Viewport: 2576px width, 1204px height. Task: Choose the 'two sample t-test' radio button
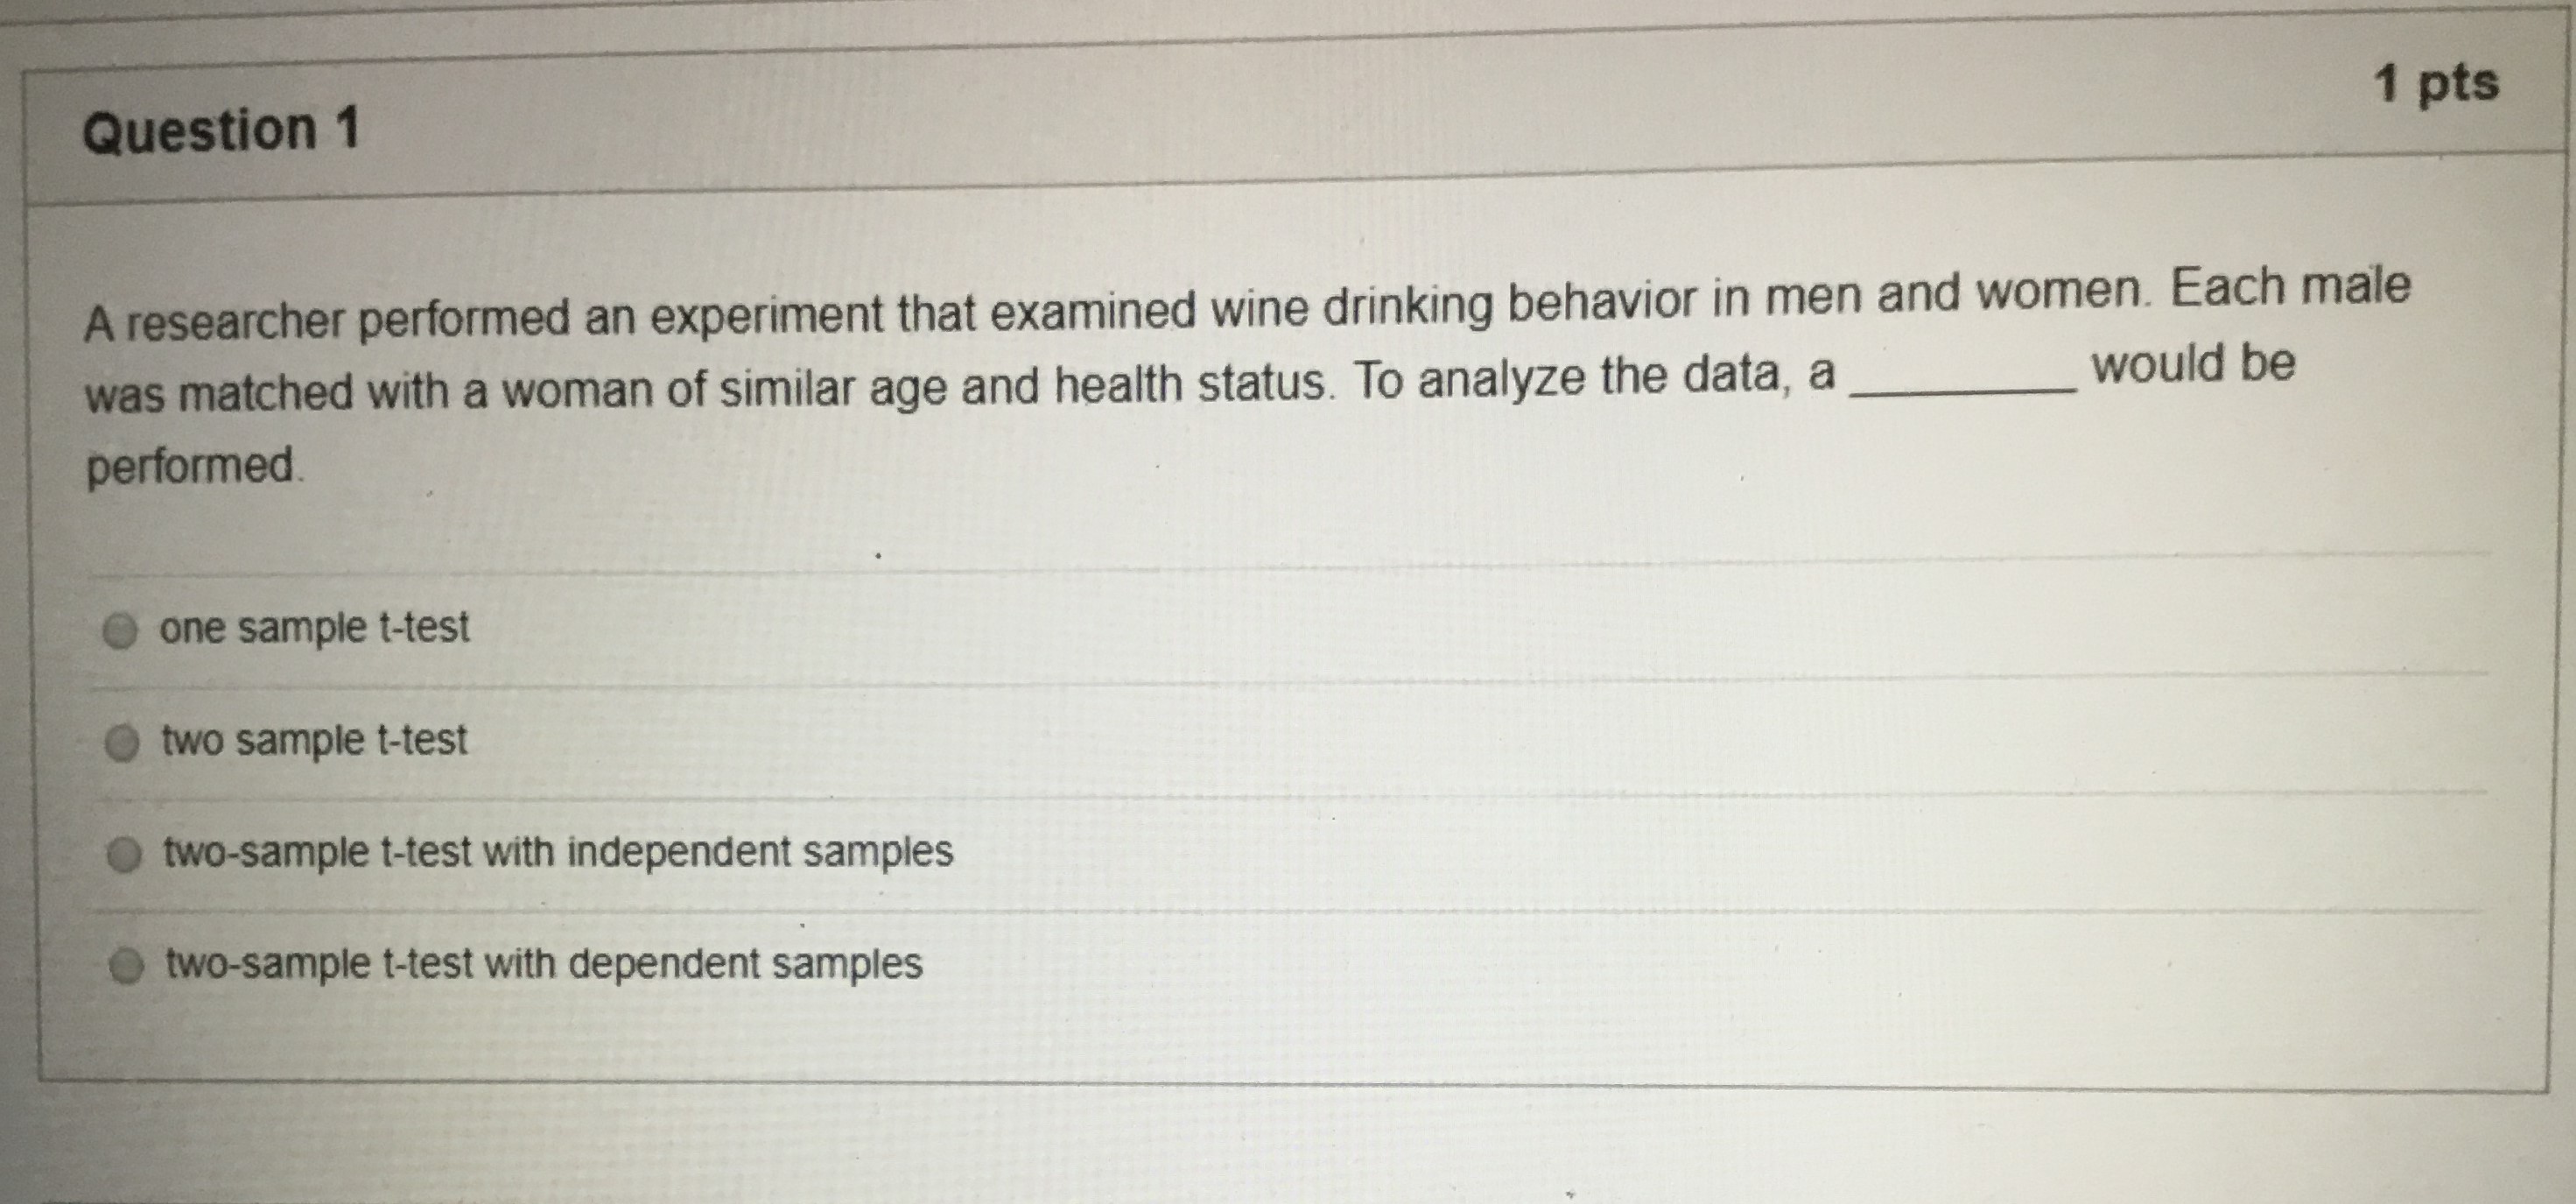[x=123, y=744]
